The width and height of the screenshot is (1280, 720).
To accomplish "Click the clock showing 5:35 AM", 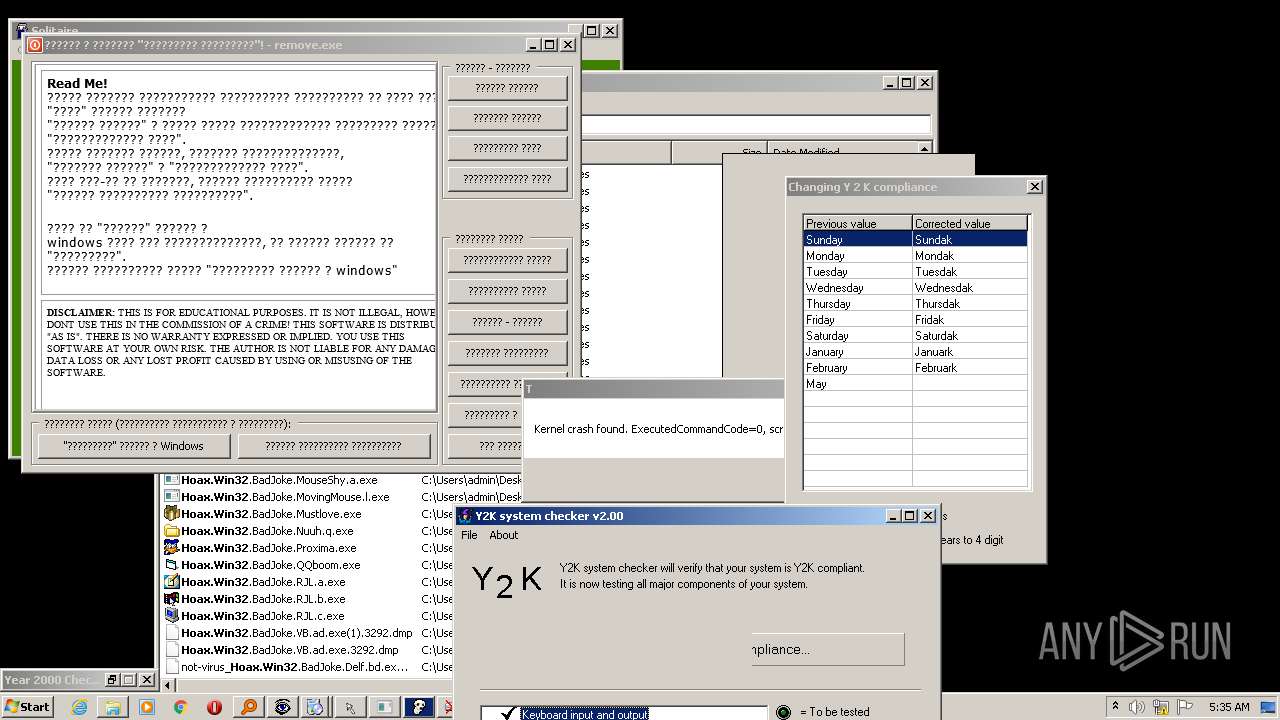I will 1229,707.
